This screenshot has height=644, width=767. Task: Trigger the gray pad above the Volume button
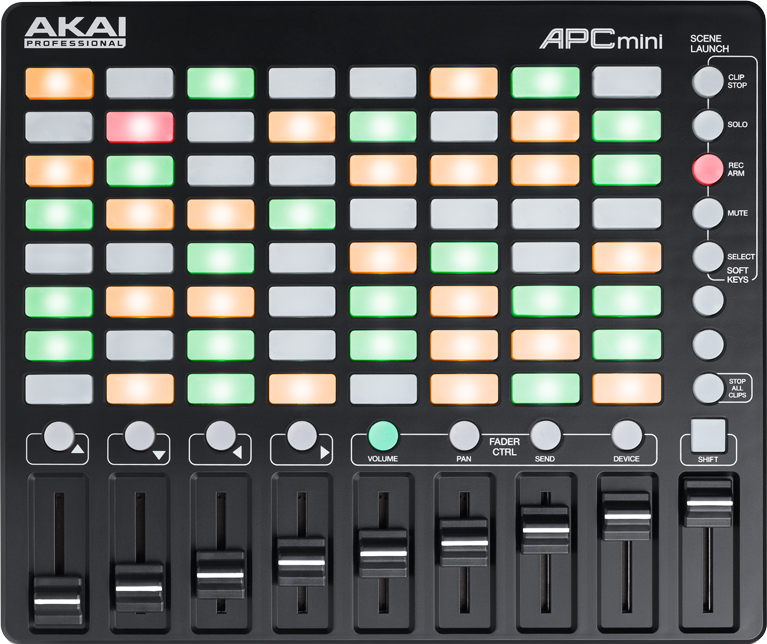tap(383, 390)
